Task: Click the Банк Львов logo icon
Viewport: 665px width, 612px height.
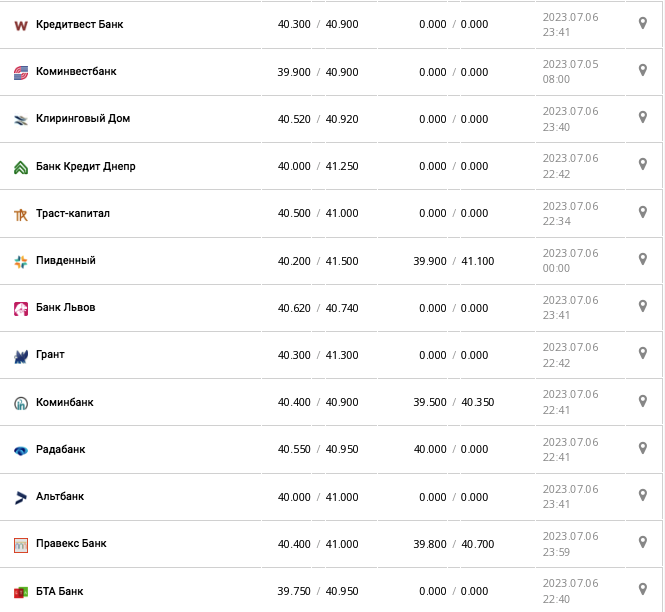Action: pyautogui.click(x=21, y=308)
